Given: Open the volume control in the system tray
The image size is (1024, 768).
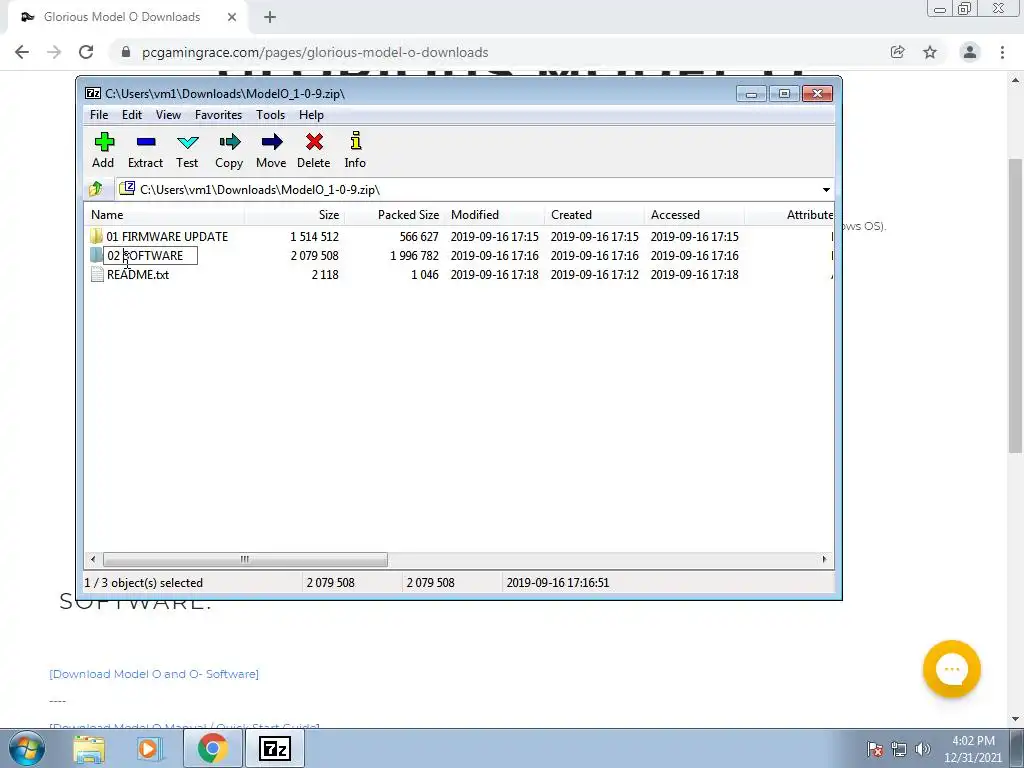Looking at the screenshot, I should coord(923,749).
